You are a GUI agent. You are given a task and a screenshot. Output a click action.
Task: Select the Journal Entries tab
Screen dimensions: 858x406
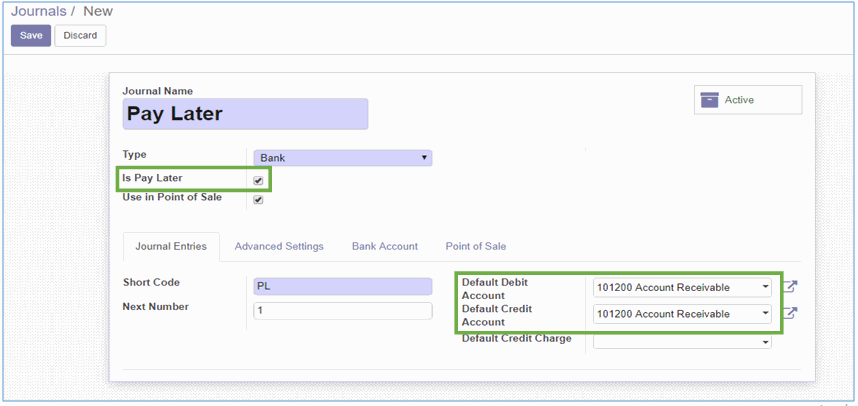[x=171, y=246]
